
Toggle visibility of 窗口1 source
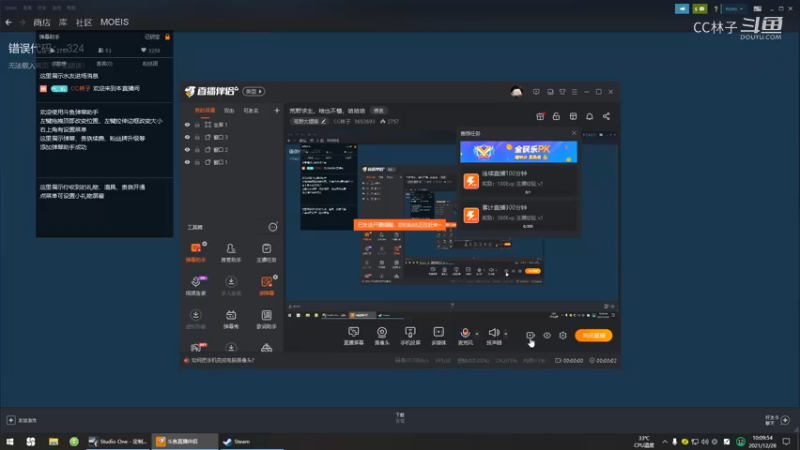pos(187,162)
